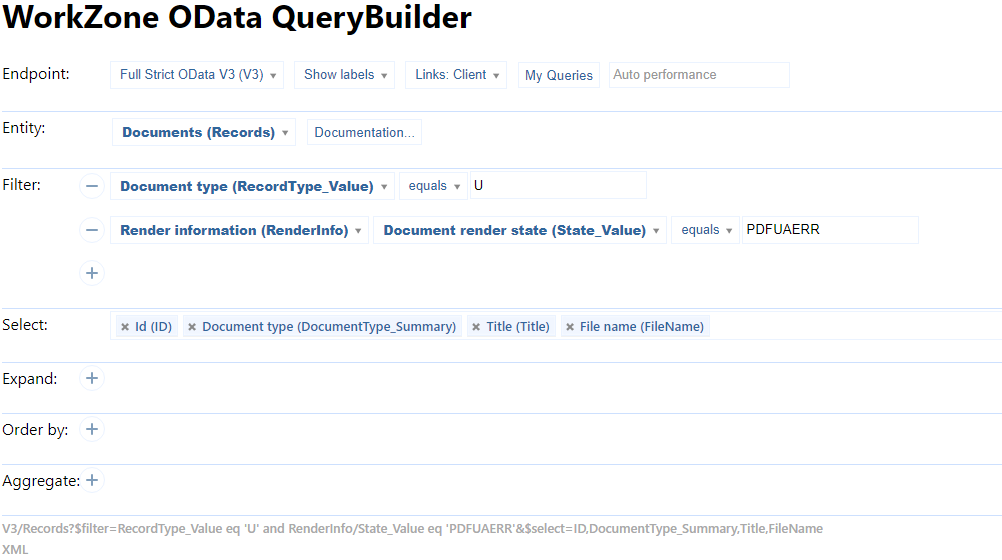The height and width of the screenshot is (560, 1002).
Task: Remove Title (Title) from Select
Action: point(476,327)
